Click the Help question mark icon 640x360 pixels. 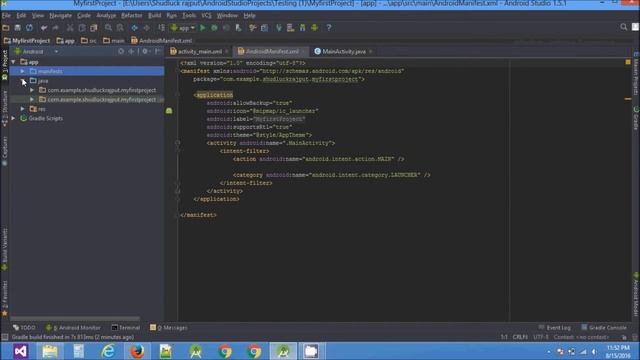[x=329, y=28]
